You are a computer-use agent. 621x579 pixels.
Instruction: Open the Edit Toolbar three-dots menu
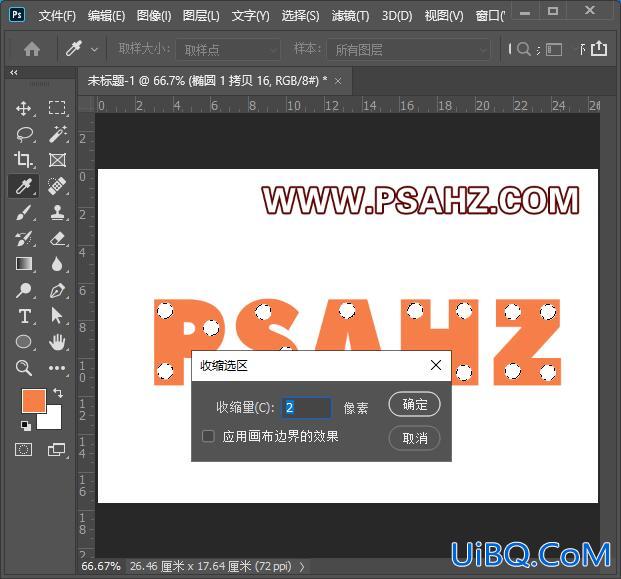(57, 368)
